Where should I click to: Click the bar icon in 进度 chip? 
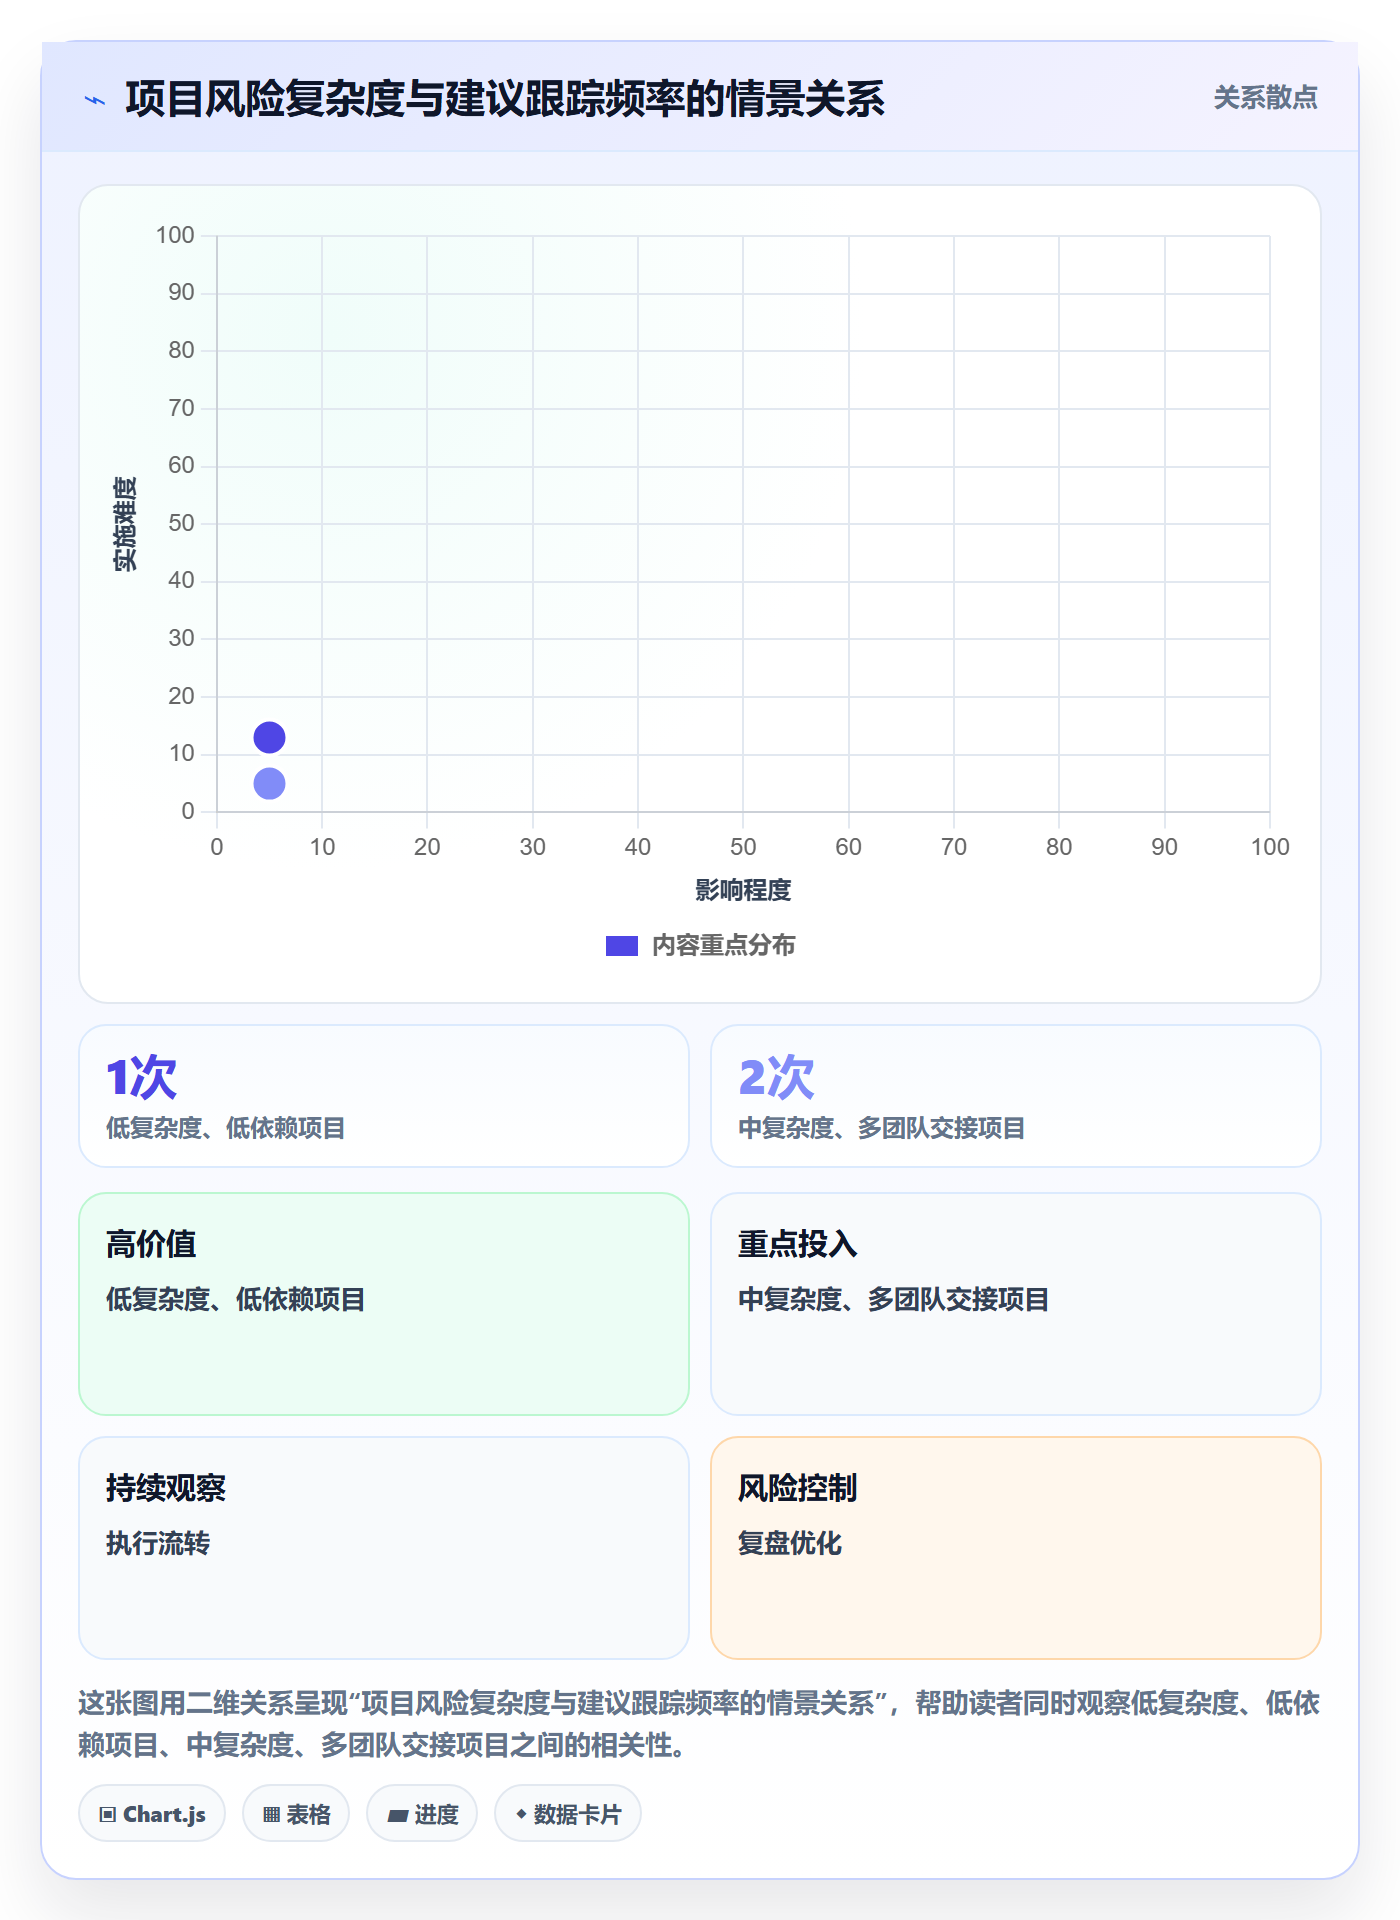(398, 1816)
